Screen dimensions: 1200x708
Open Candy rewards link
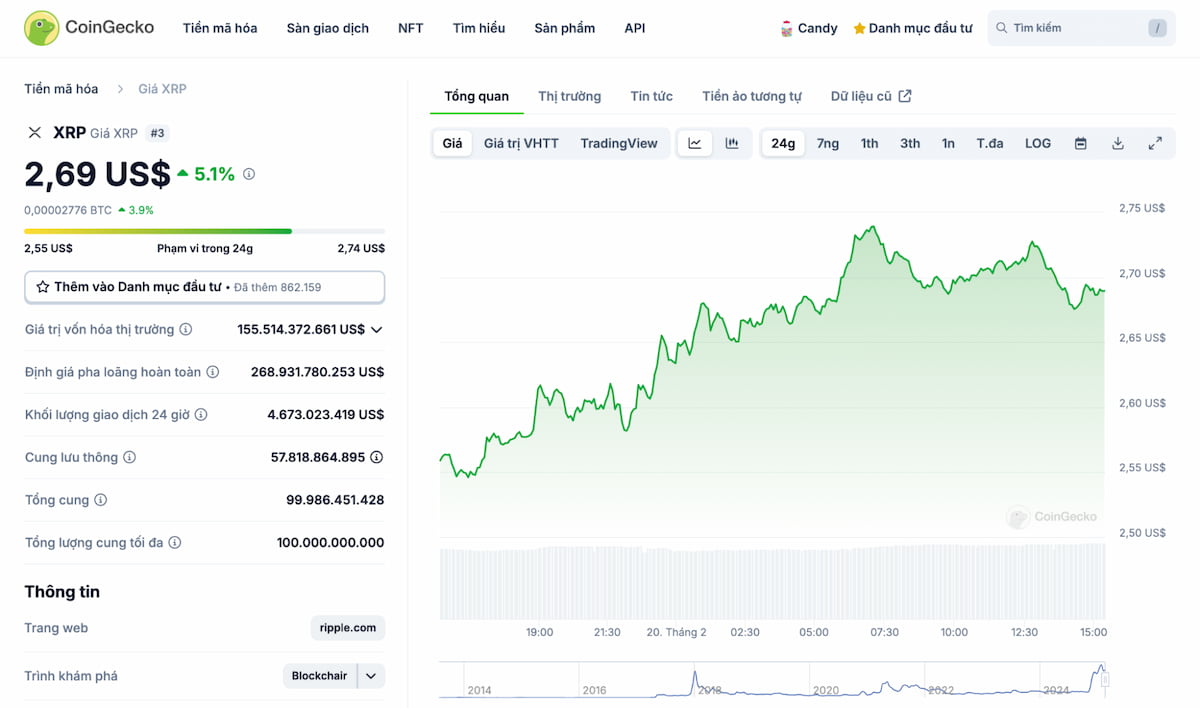(x=809, y=28)
